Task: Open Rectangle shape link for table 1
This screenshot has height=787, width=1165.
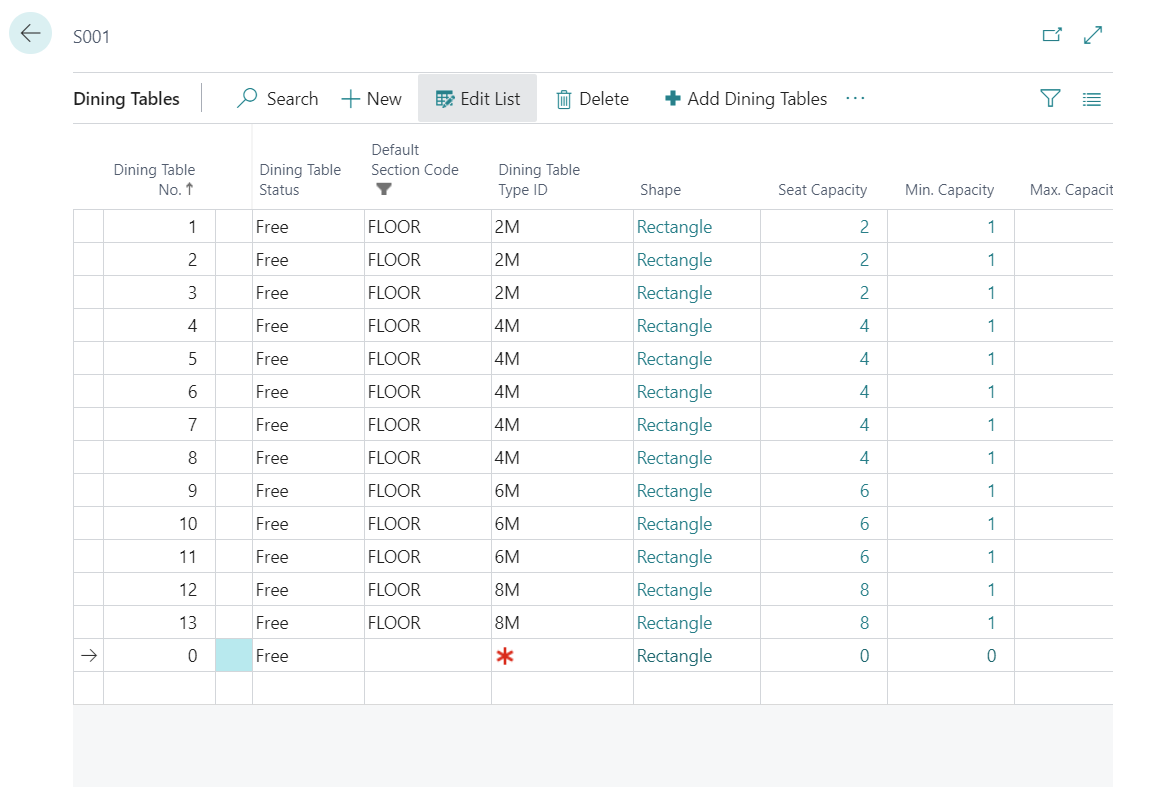Action: click(674, 227)
